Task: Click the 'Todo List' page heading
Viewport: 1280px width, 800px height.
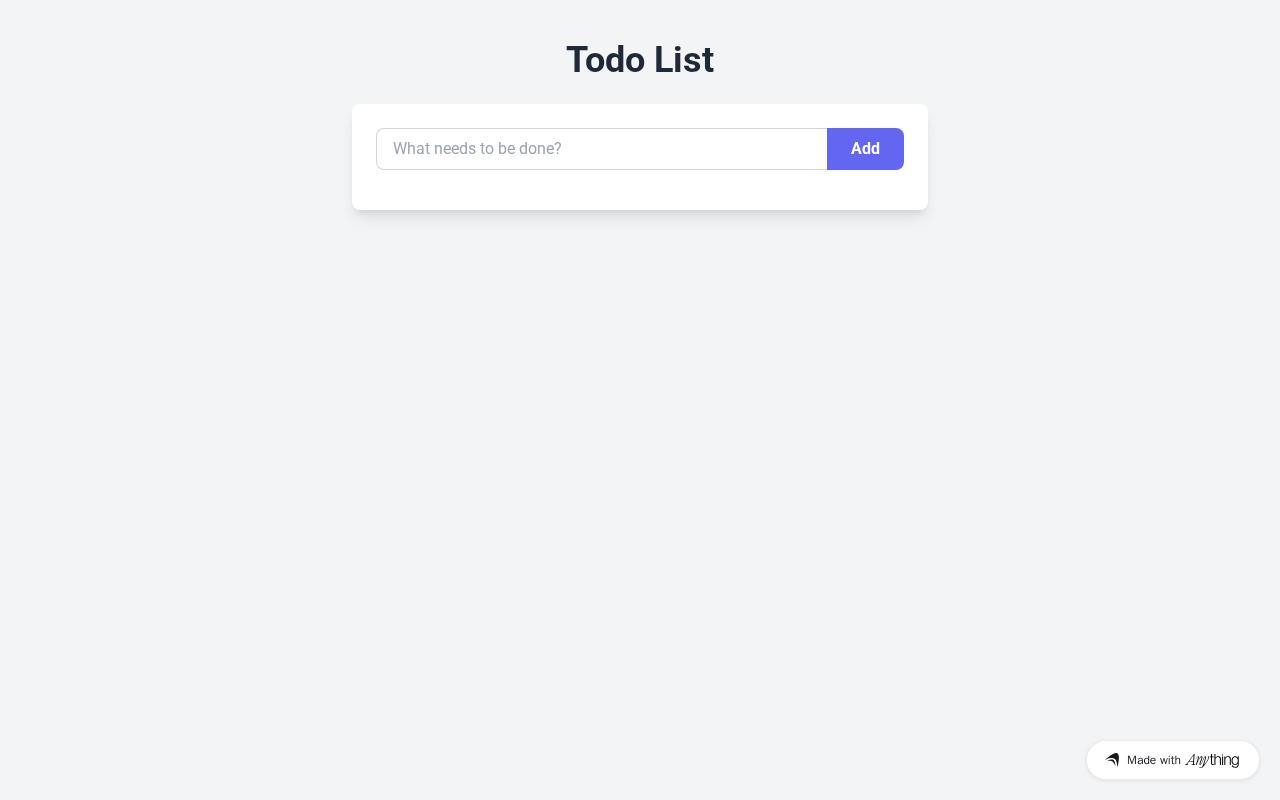Action: click(x=640, y=60)
